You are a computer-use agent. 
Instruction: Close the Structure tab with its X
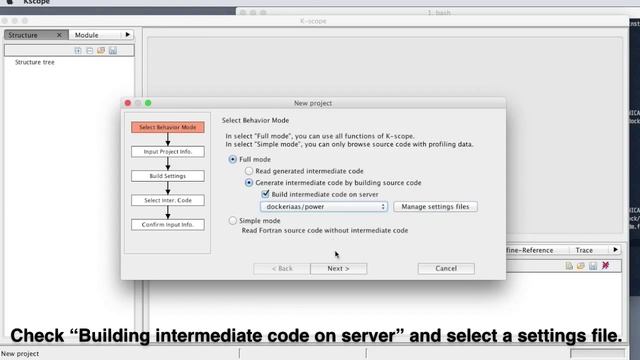[x=59, y=35]
